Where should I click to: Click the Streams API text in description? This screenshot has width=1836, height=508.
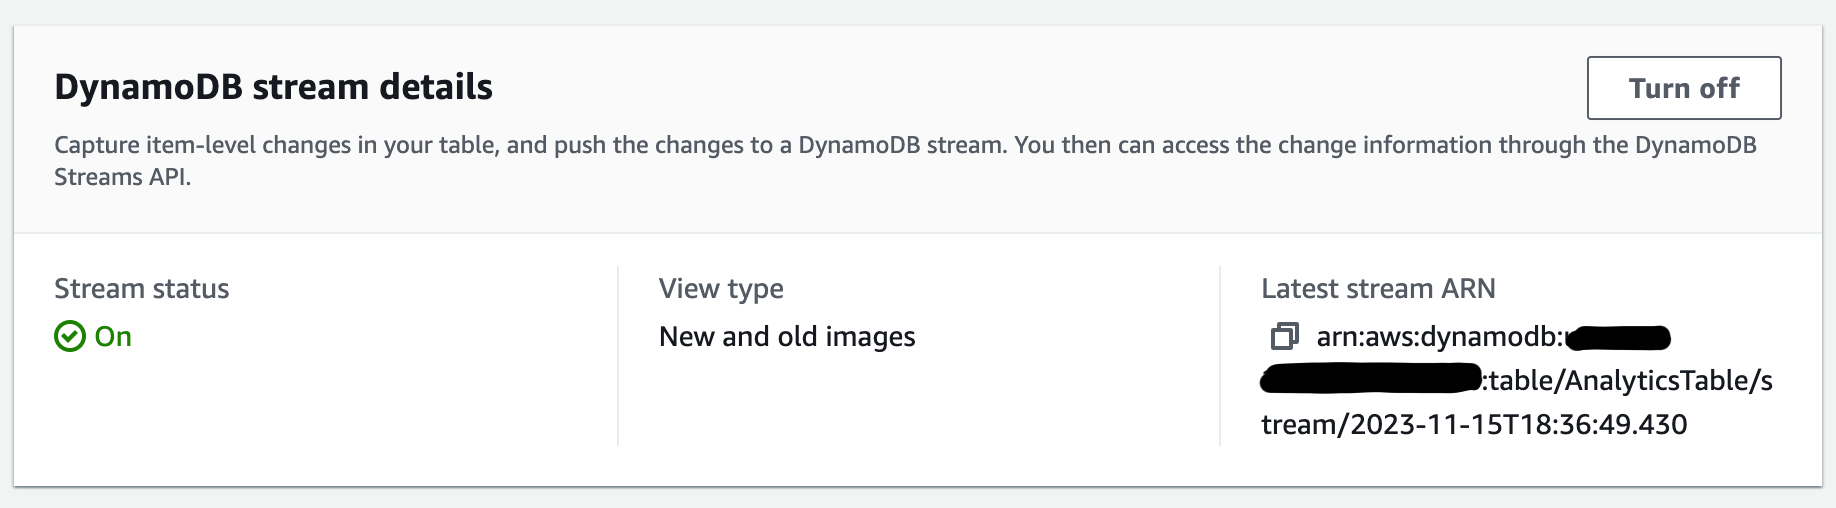[x=121, y=178]
